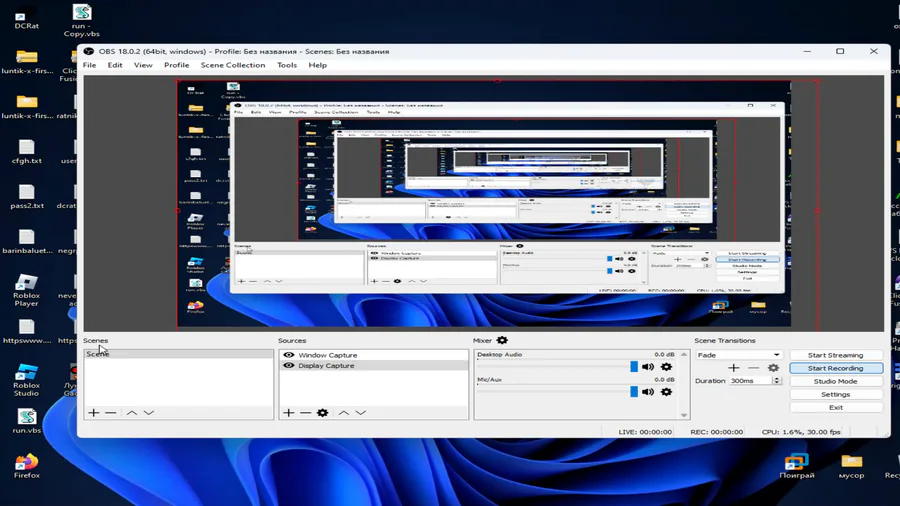Viewport: 900px width, 506px height.
Task: Click Start Recording button
Action: click(835, 368)
